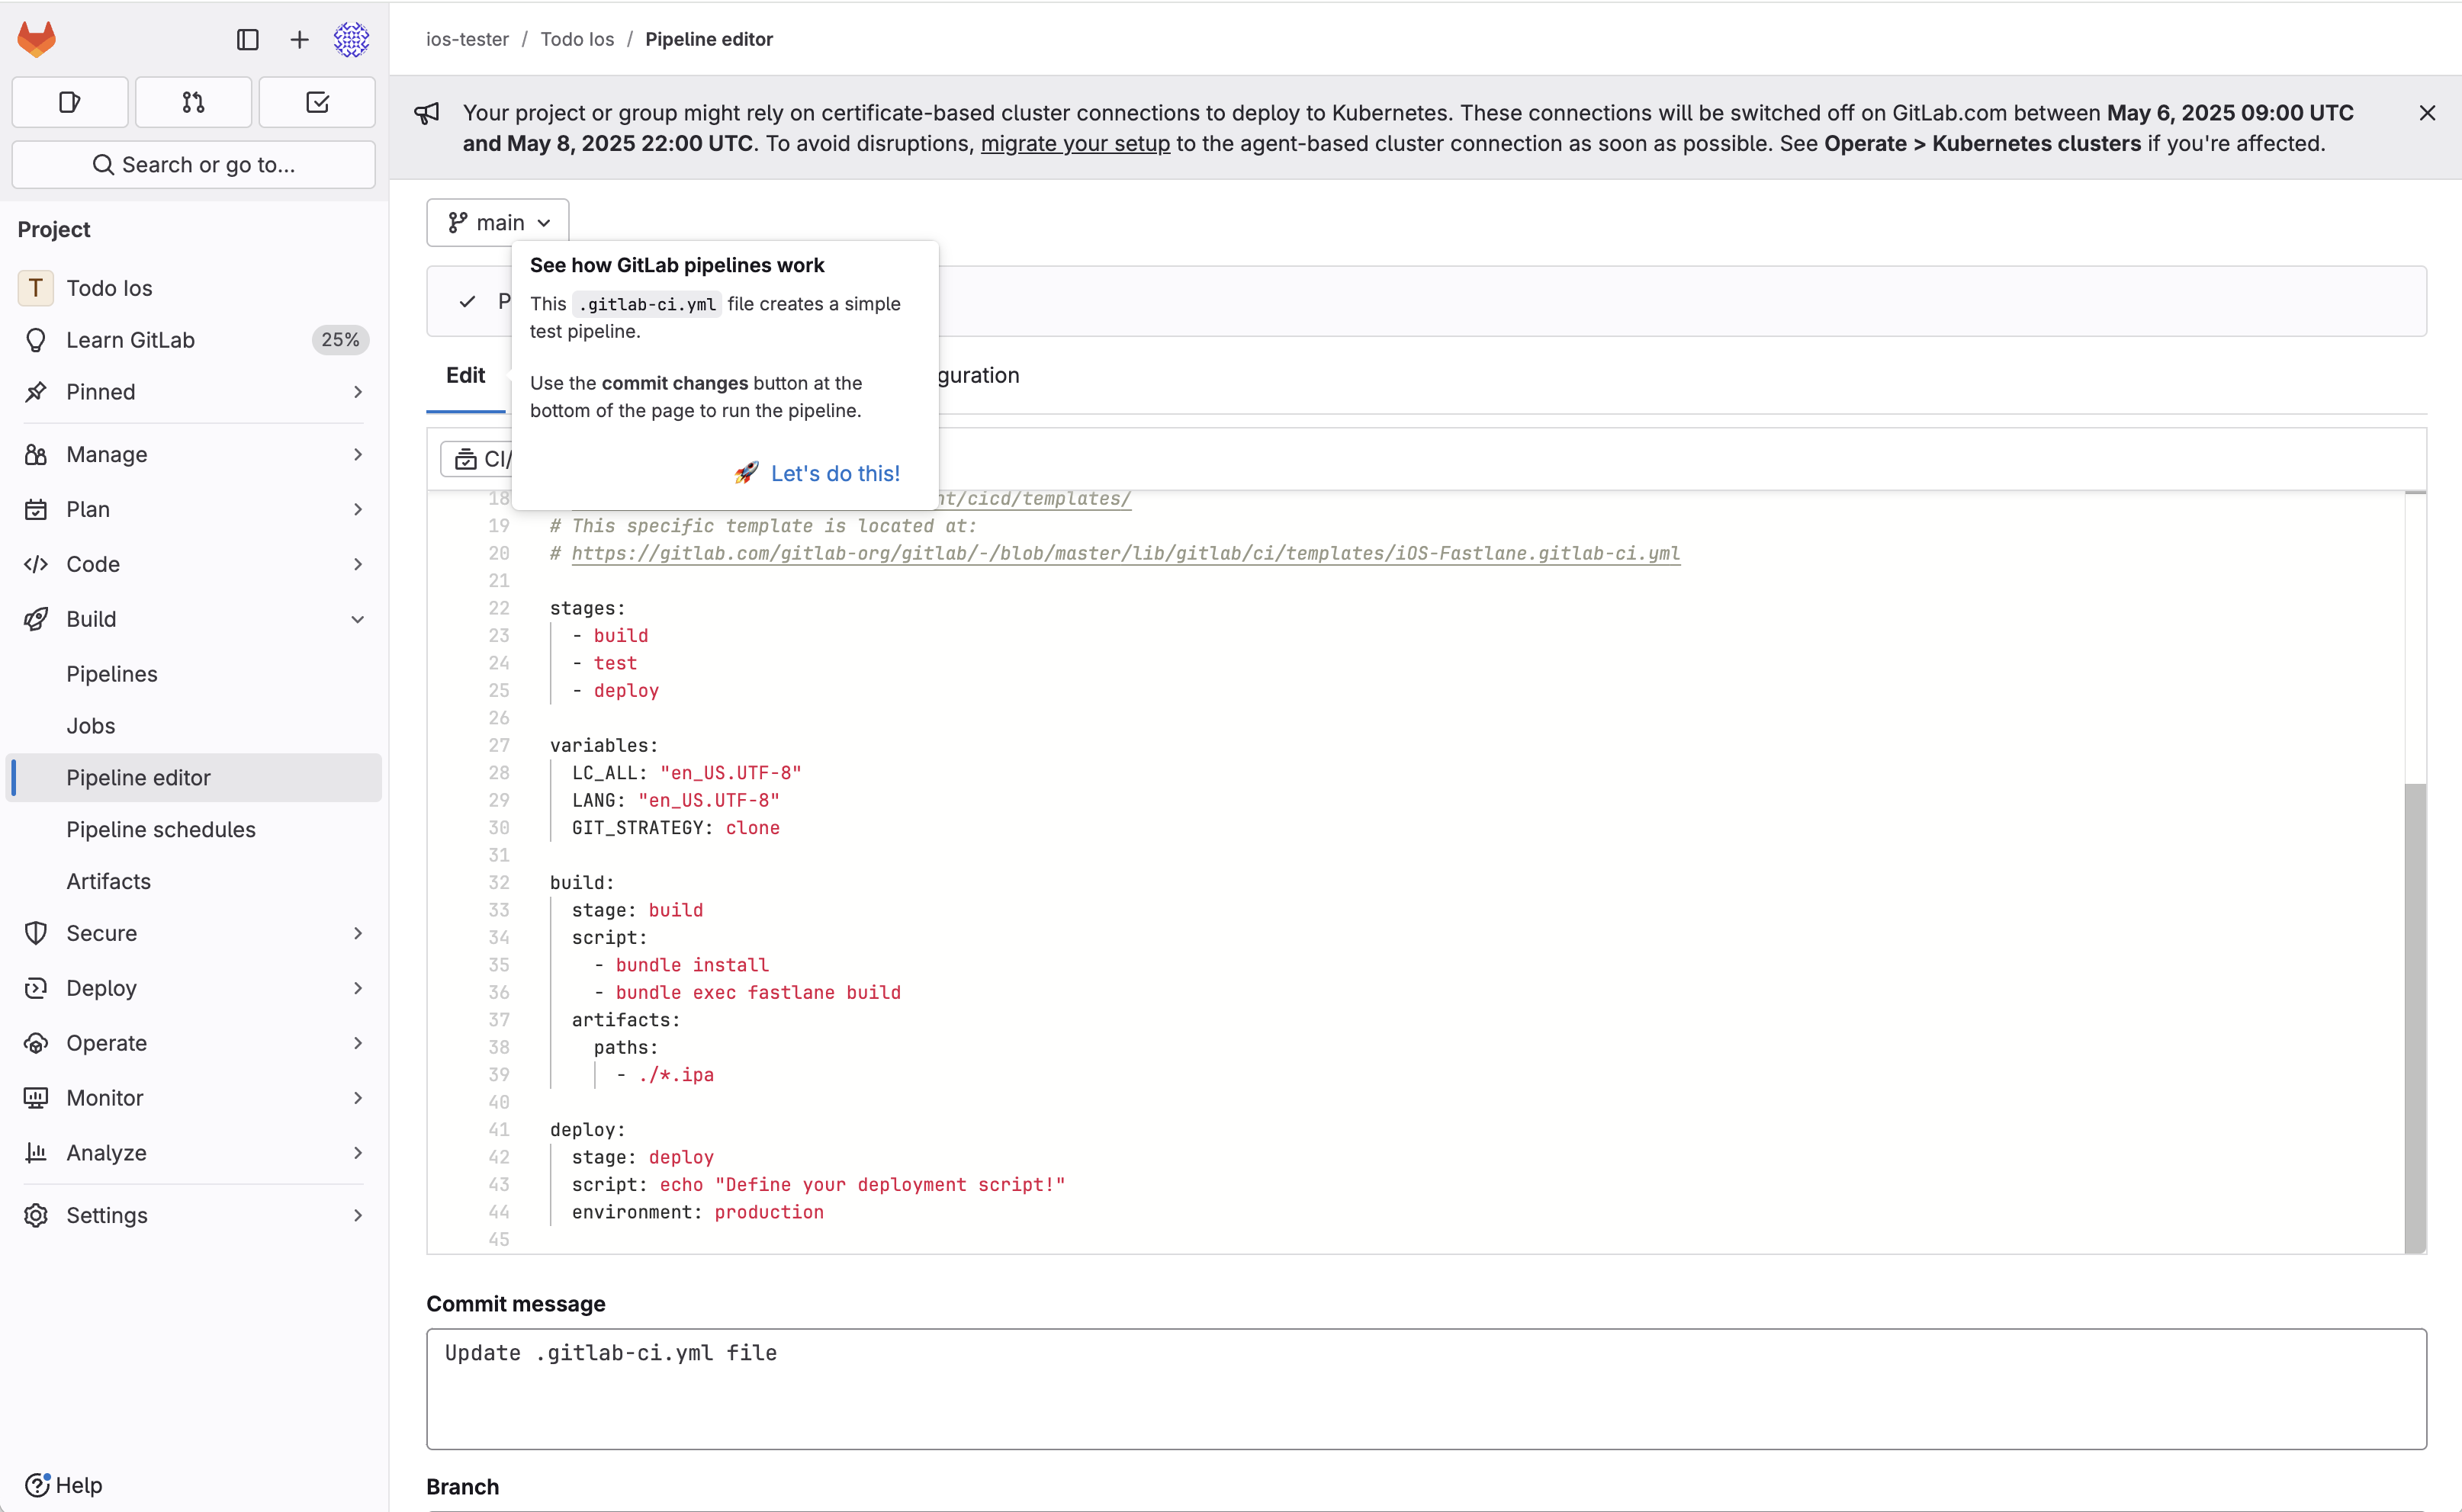Expand the Secure menu
Image resolution: width=2462 pixels, height=1512 pixels.
pos(193,933)
